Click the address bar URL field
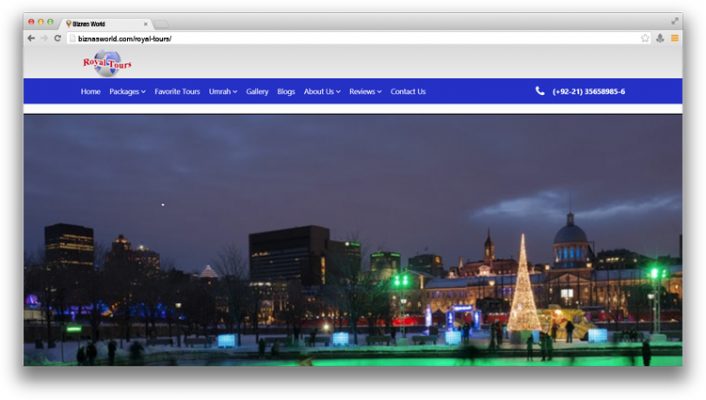Screen dimensions: 706x400 350,38
